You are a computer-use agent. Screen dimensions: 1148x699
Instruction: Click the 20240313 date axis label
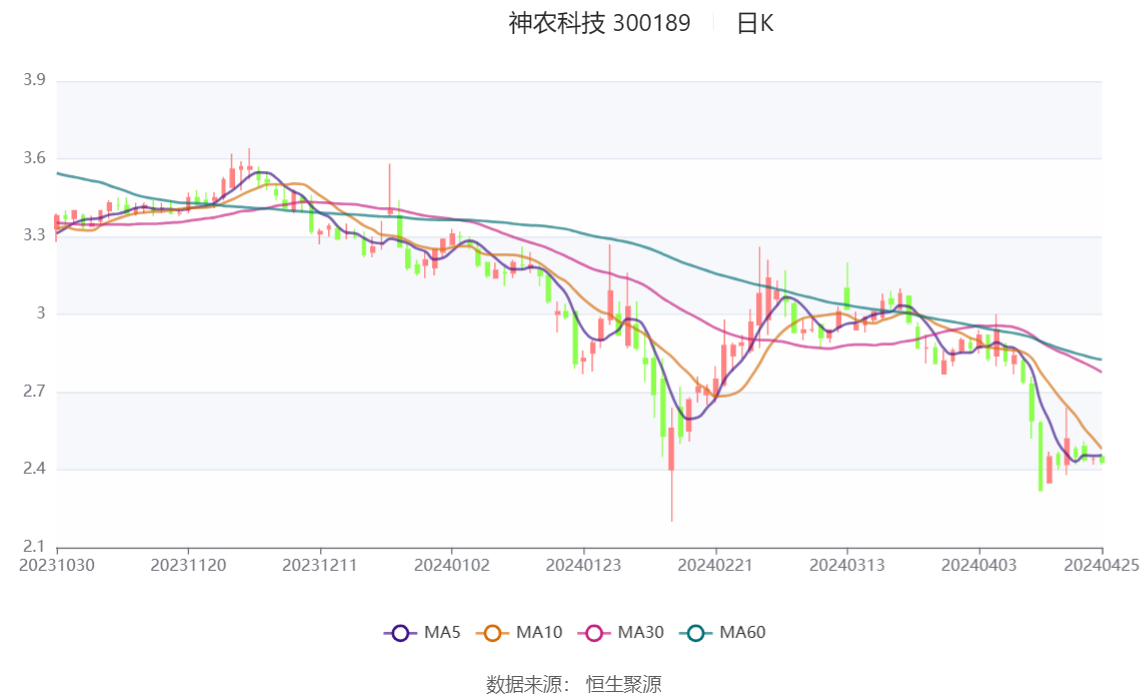(847, 566)
